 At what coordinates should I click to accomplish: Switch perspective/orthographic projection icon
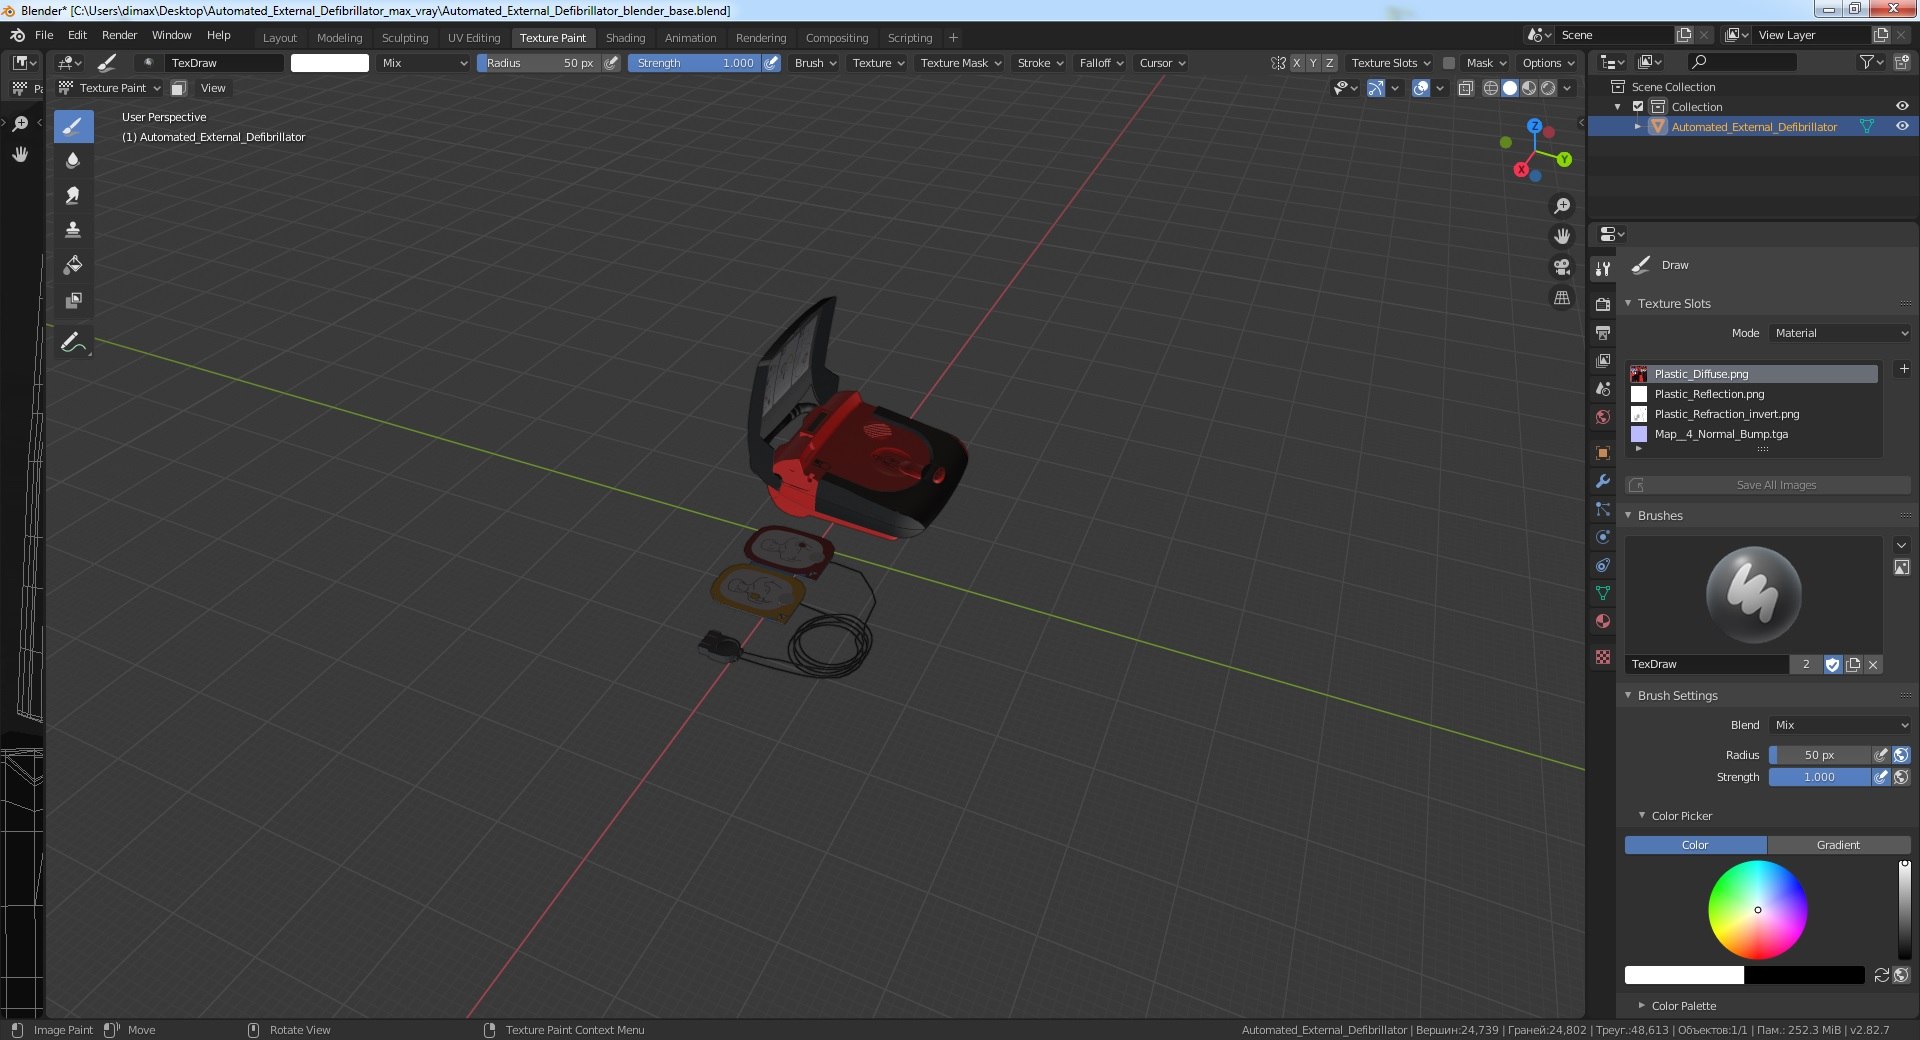pyautogui.click(x=1561, y=298)
